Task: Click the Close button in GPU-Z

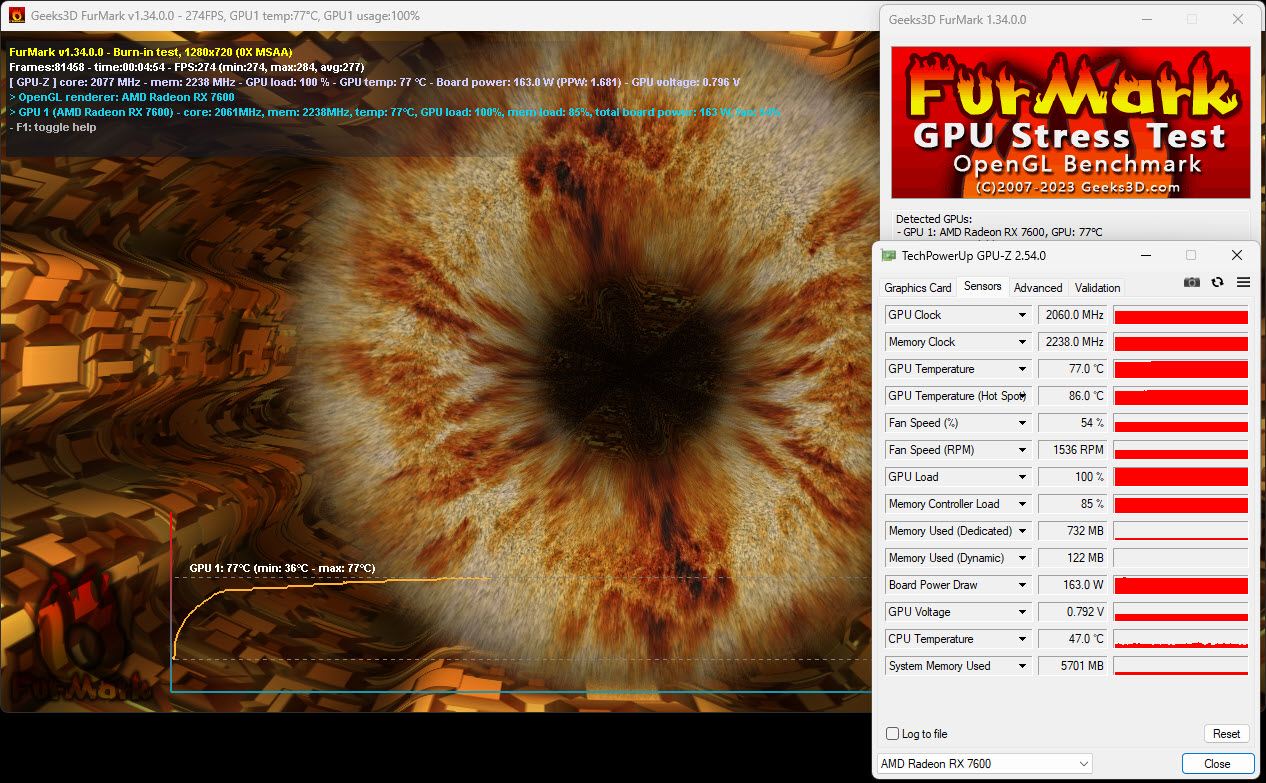Action: coord(1217,764)
